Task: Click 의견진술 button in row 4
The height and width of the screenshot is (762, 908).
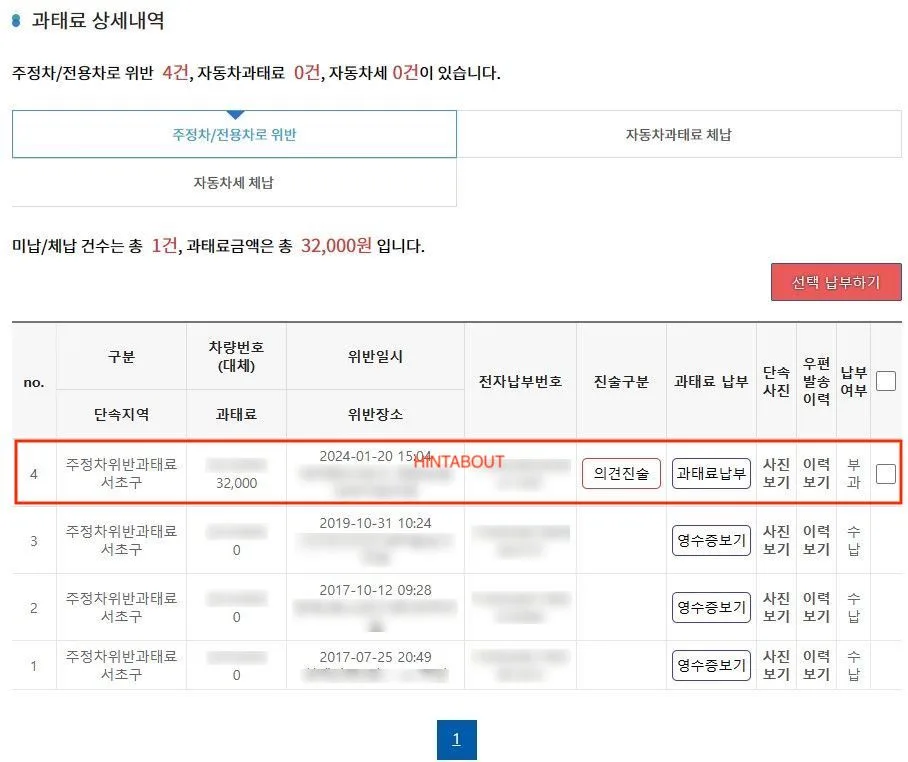Action: pyautogui.click(x=621, y=474)
